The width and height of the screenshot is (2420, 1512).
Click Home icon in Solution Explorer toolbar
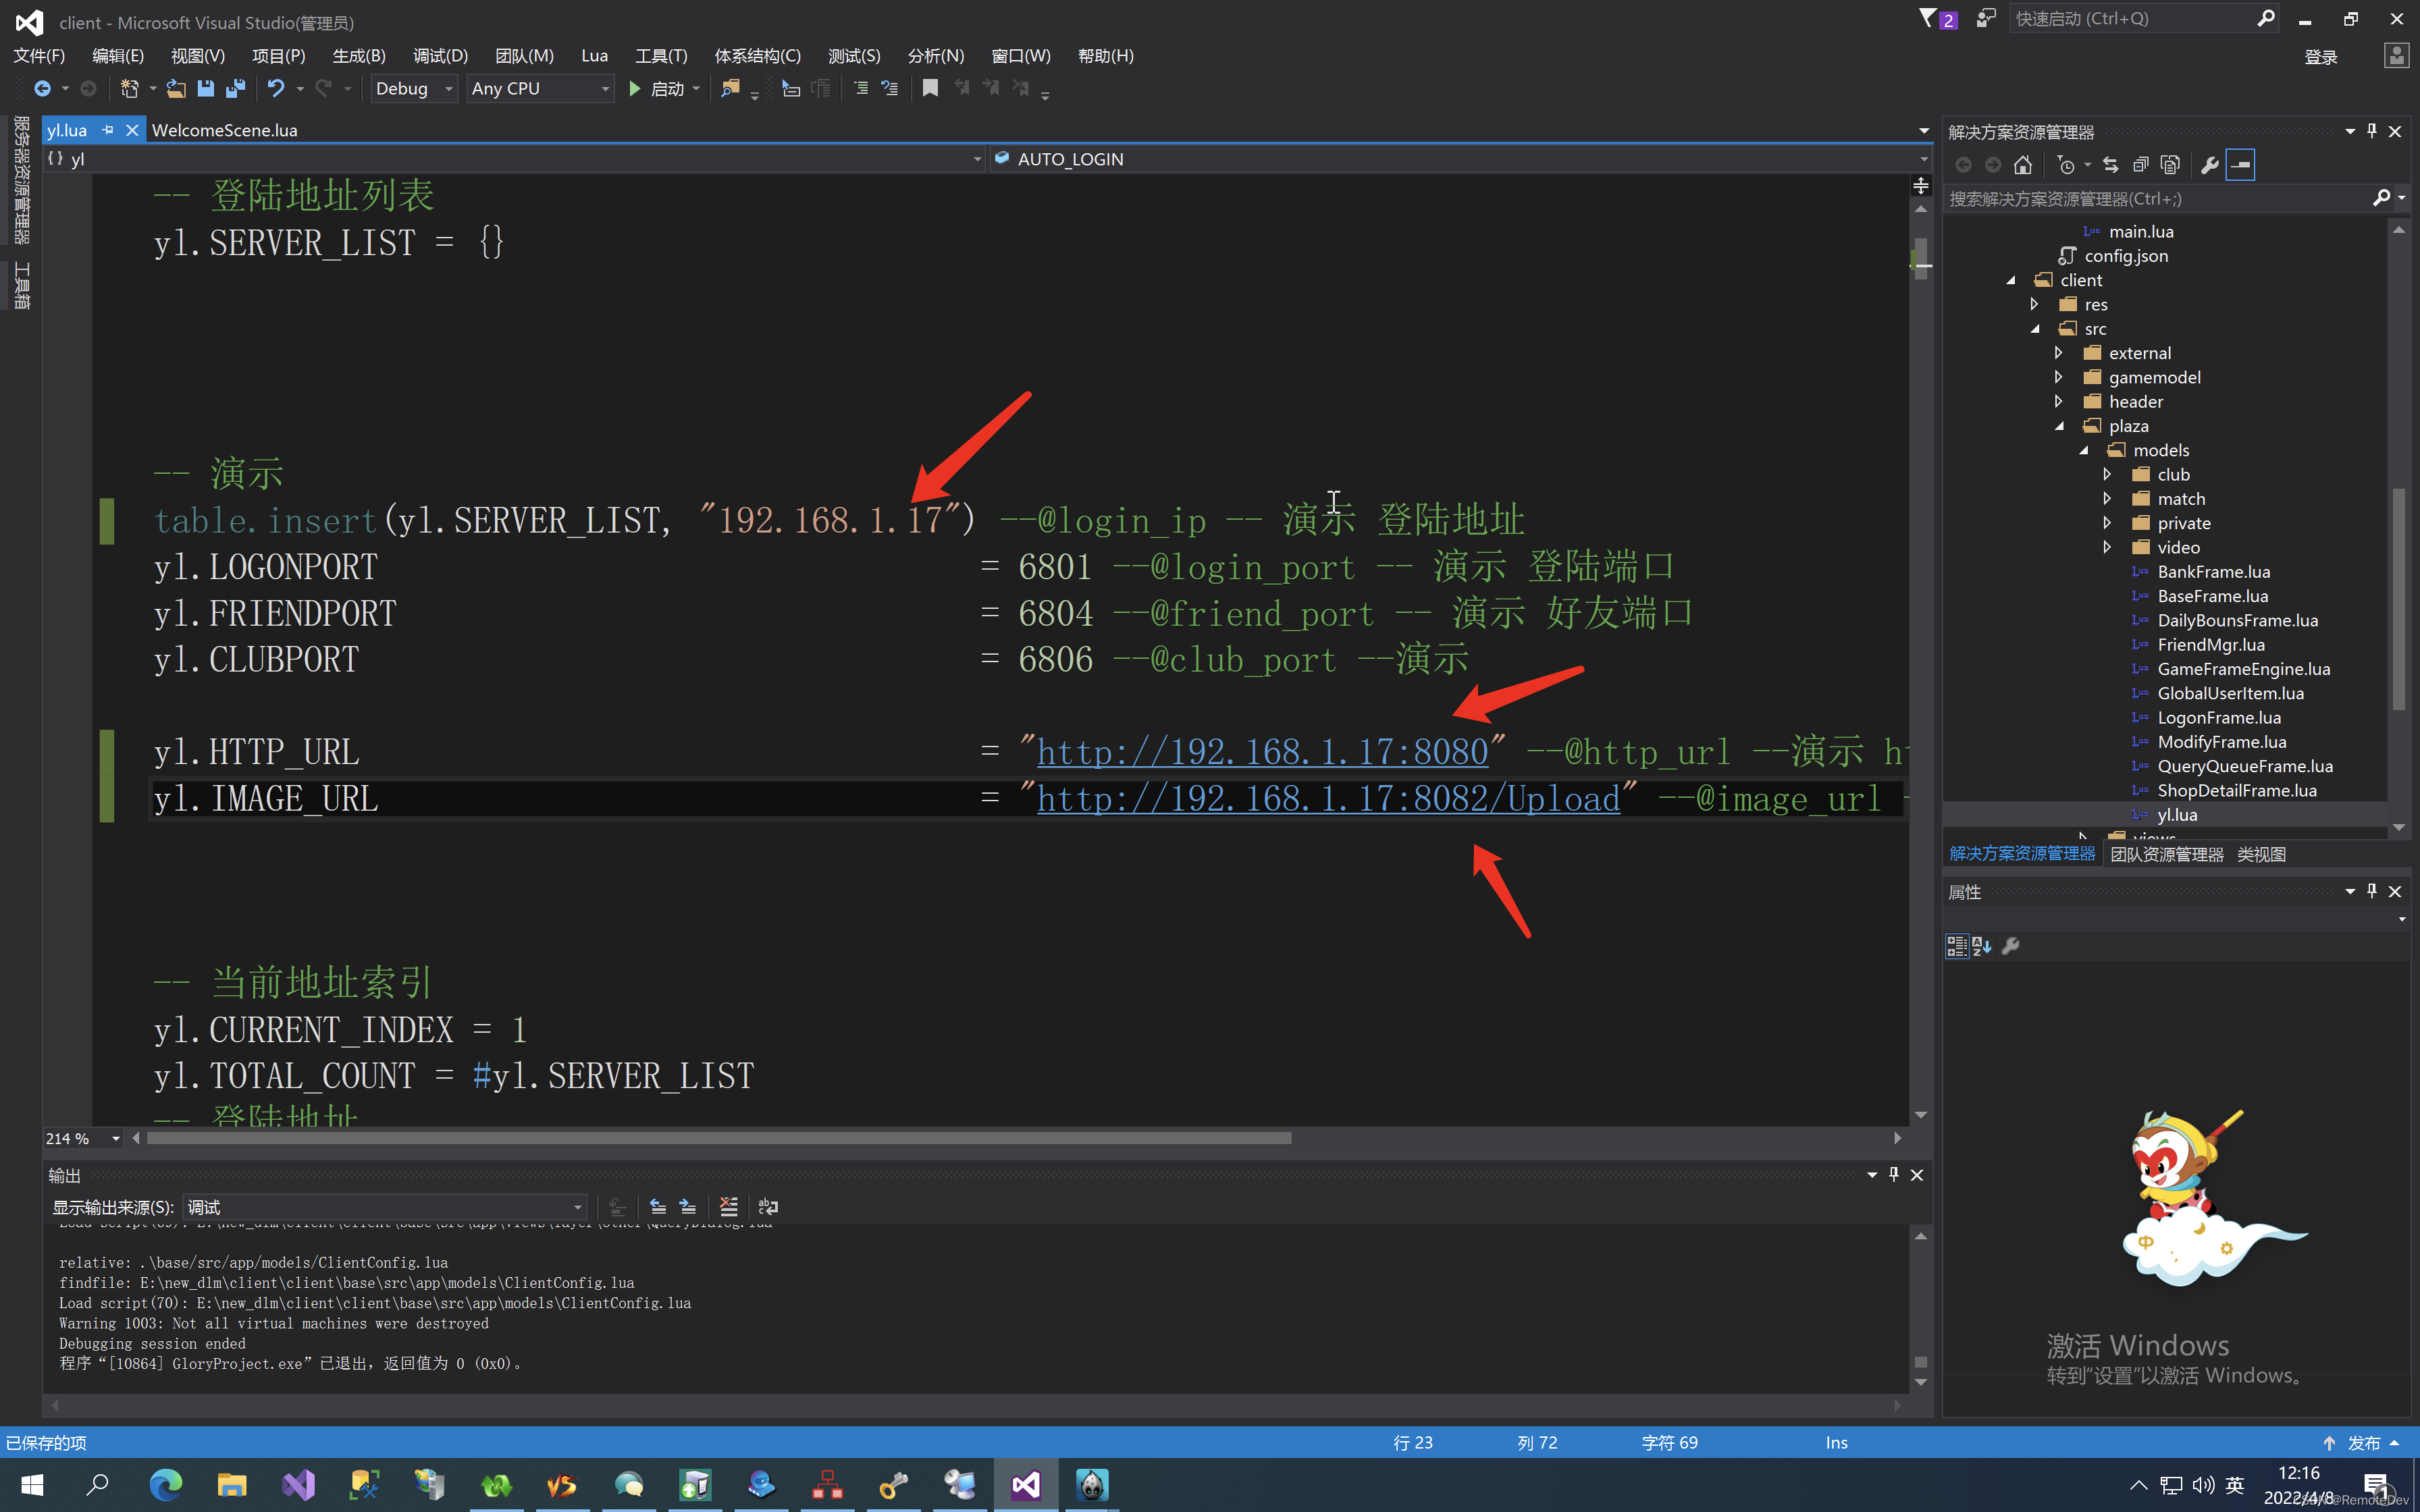2023,165
